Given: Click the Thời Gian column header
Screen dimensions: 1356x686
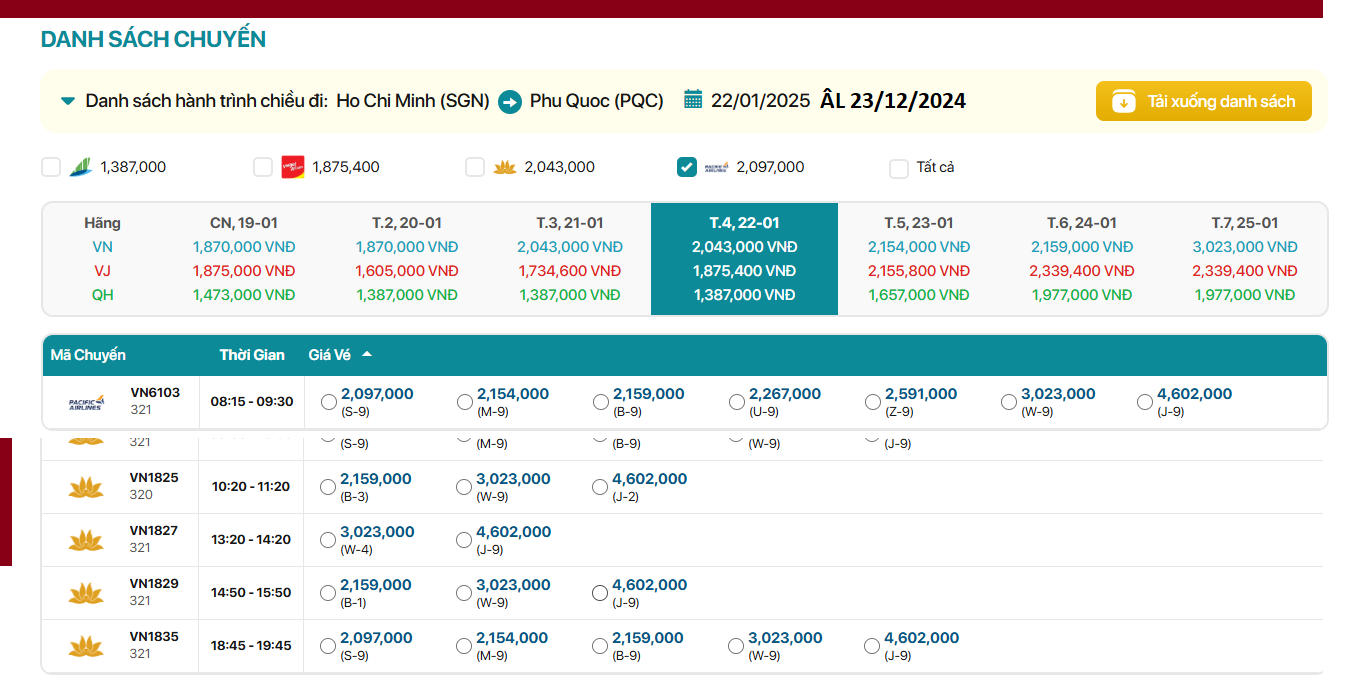Looking at the screenshot, I should (x=252, y=355).
